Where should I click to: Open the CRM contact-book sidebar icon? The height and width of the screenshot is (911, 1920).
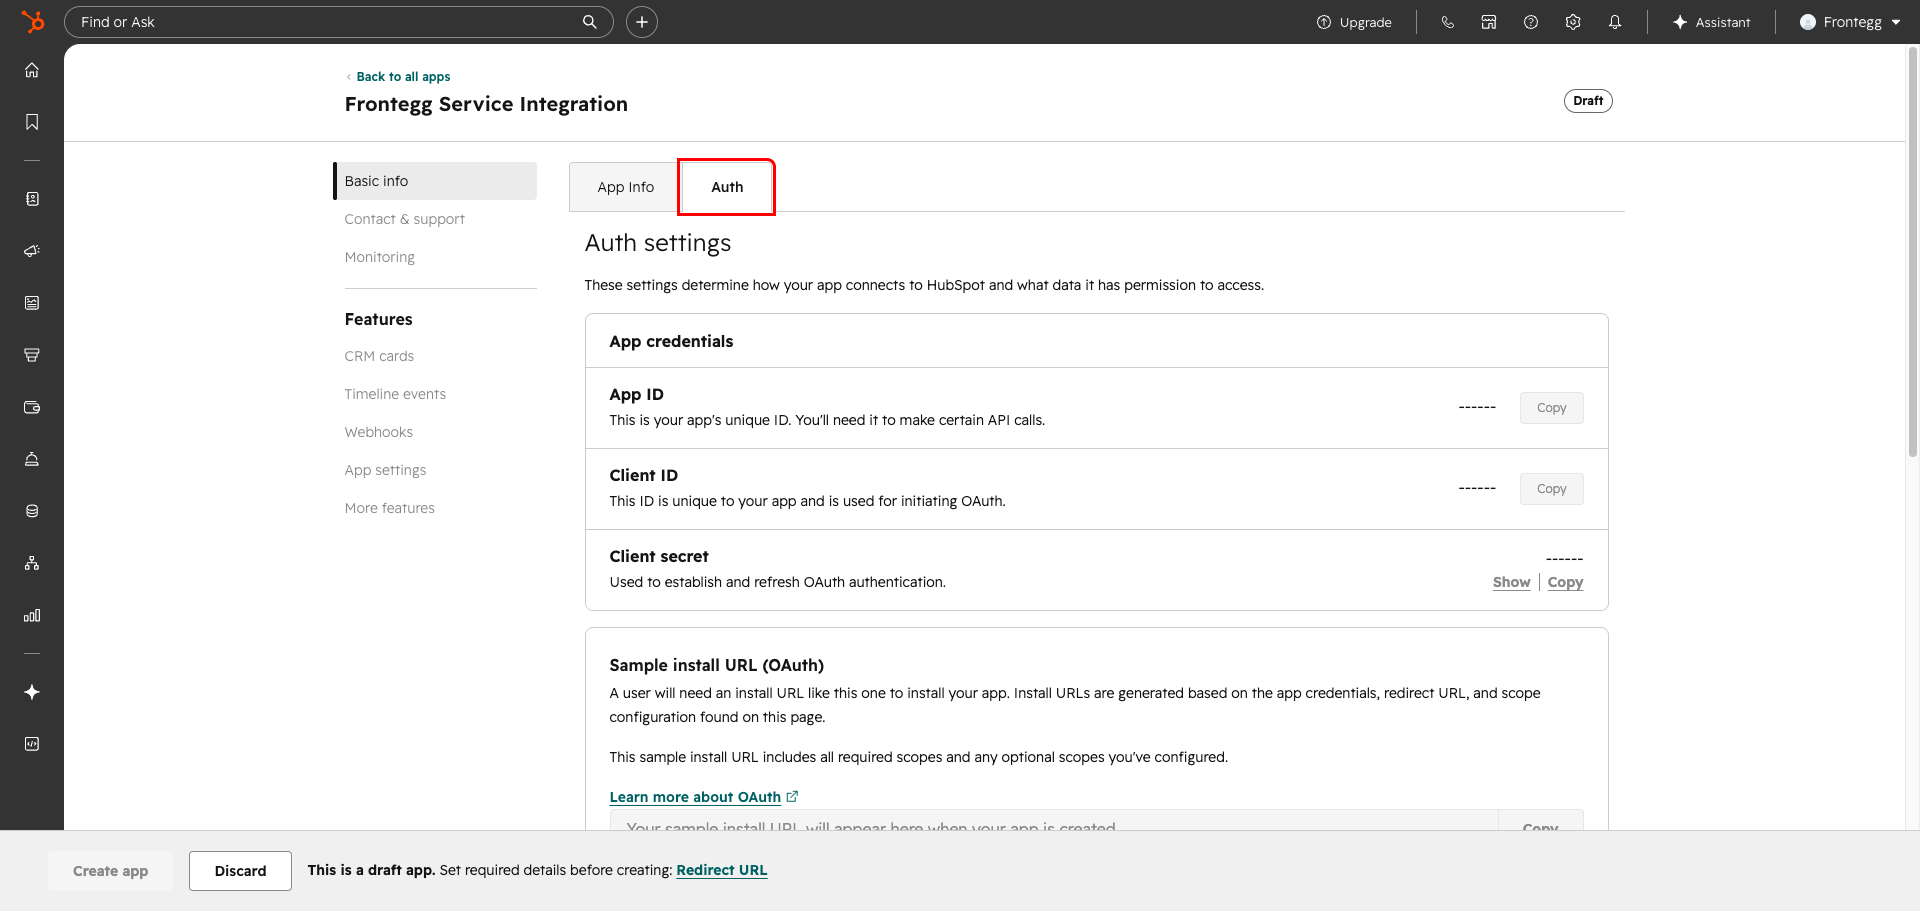(x=32, y=199)
